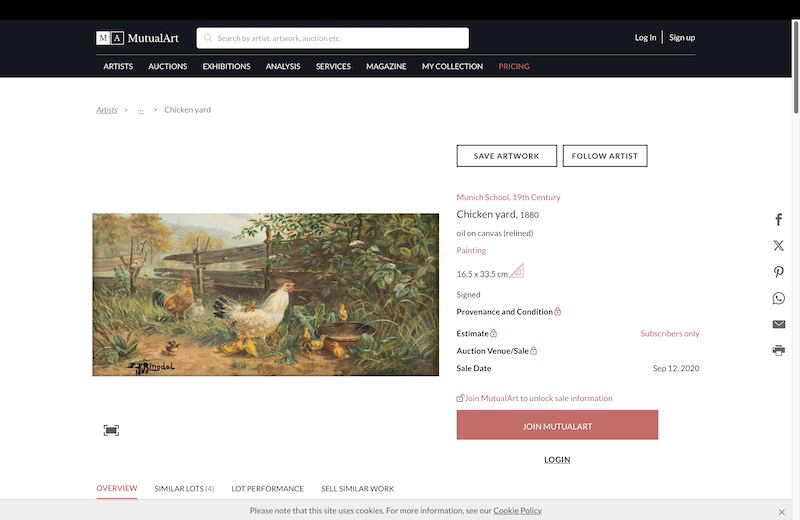Image resolution: width=800 pixels, height=520 pixels.
Task: Send artwork by email icon
Action: click(x=779, y=324)
